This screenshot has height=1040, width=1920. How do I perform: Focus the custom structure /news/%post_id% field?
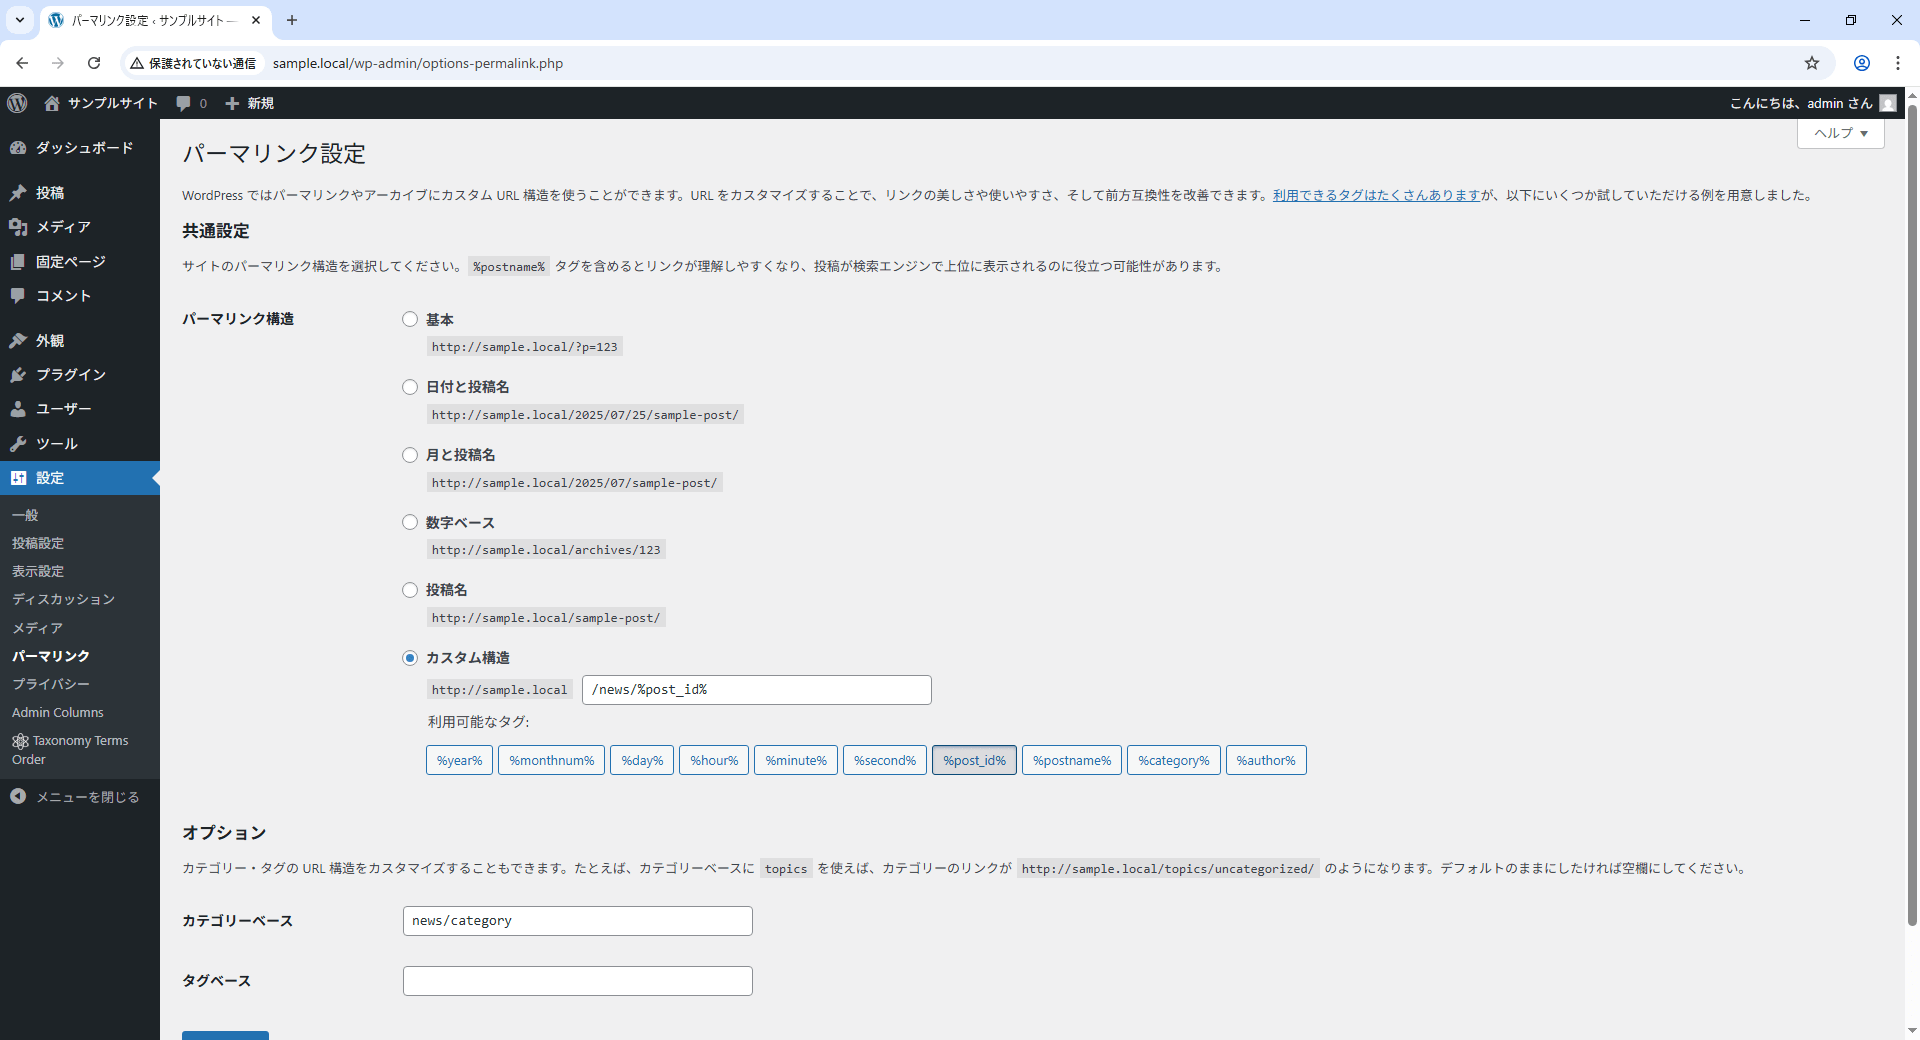(757, 690)
